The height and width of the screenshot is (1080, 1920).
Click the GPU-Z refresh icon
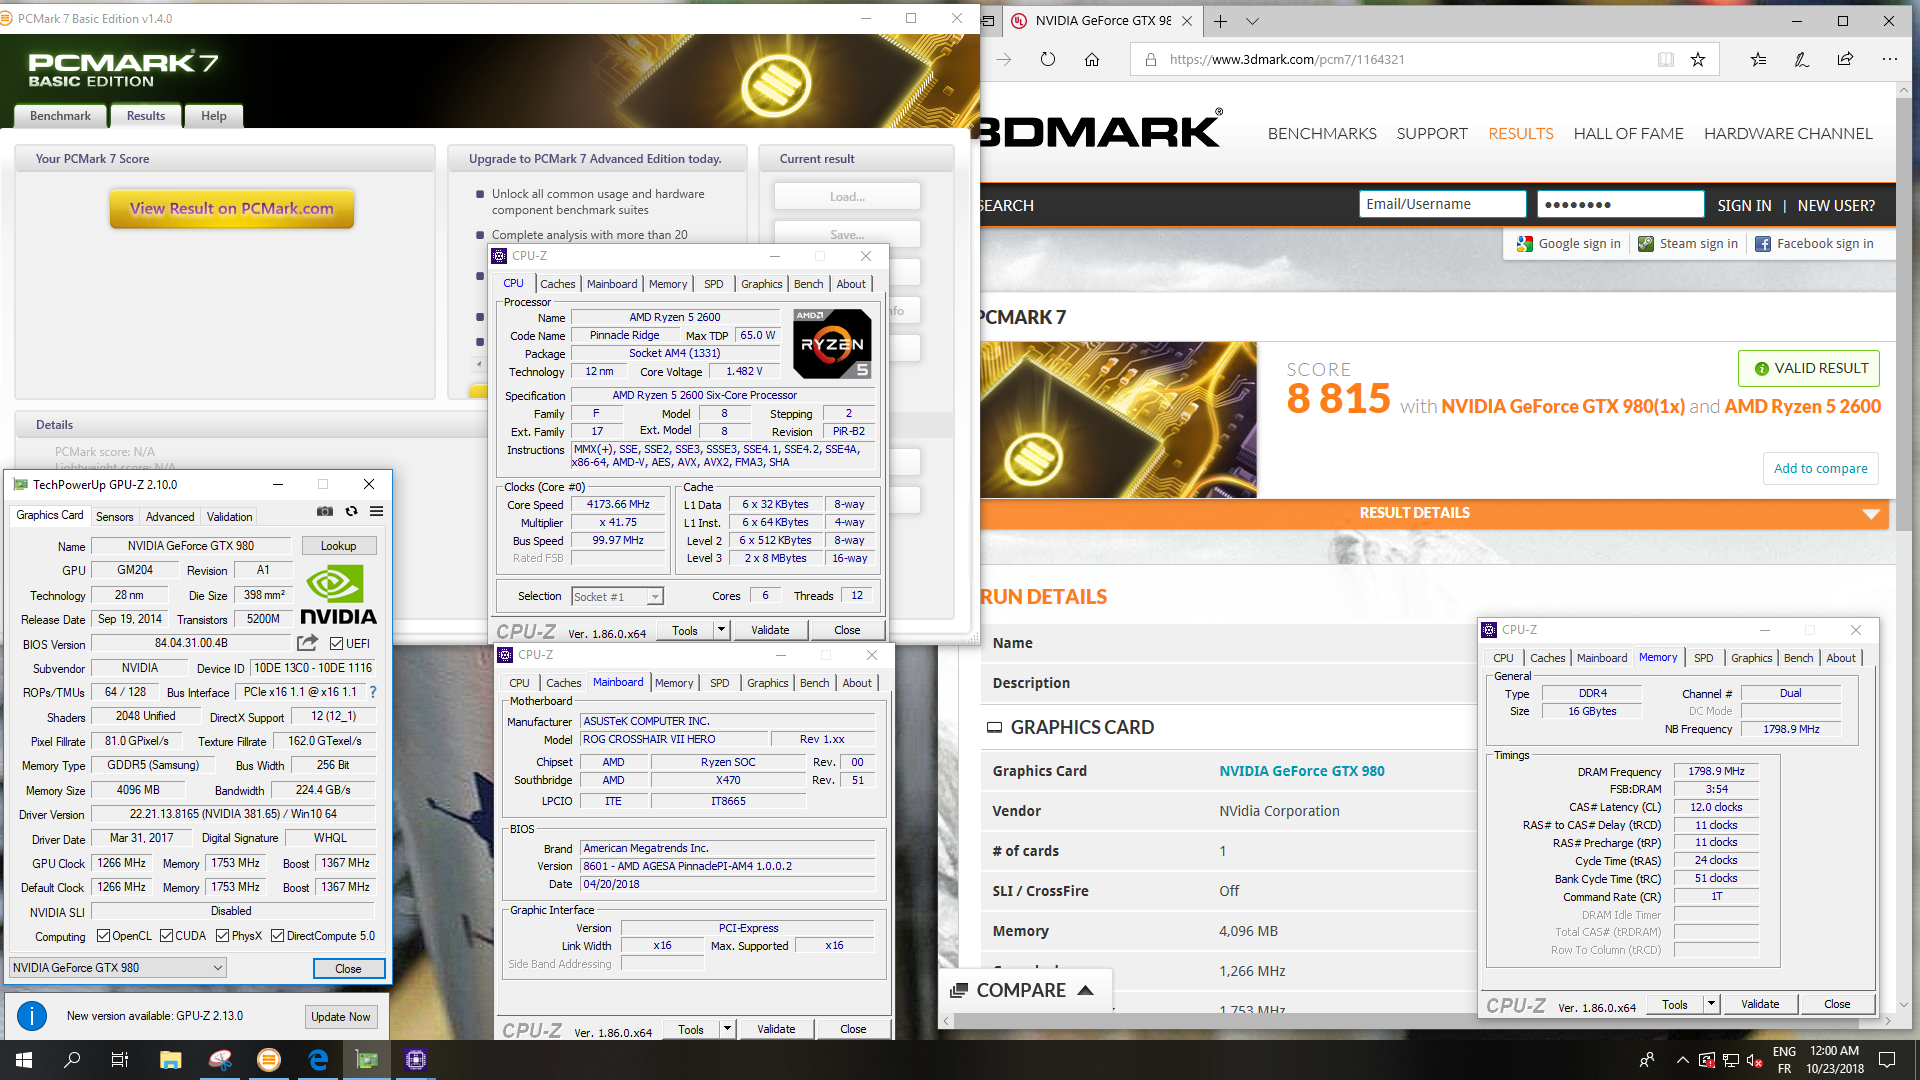click(351, 511)
